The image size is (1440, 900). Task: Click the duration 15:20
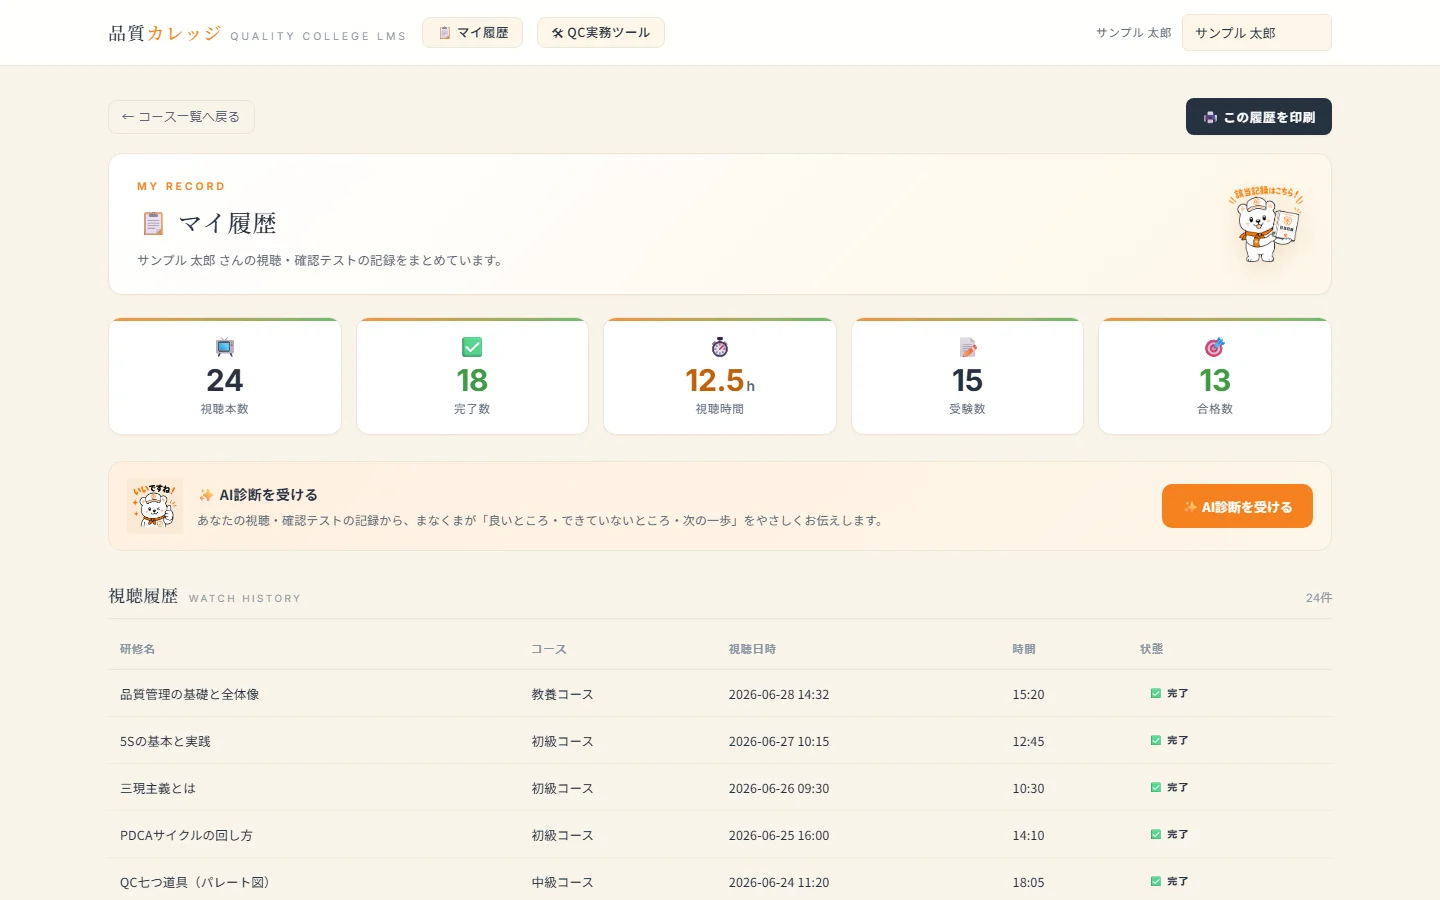coord(1028,694)
